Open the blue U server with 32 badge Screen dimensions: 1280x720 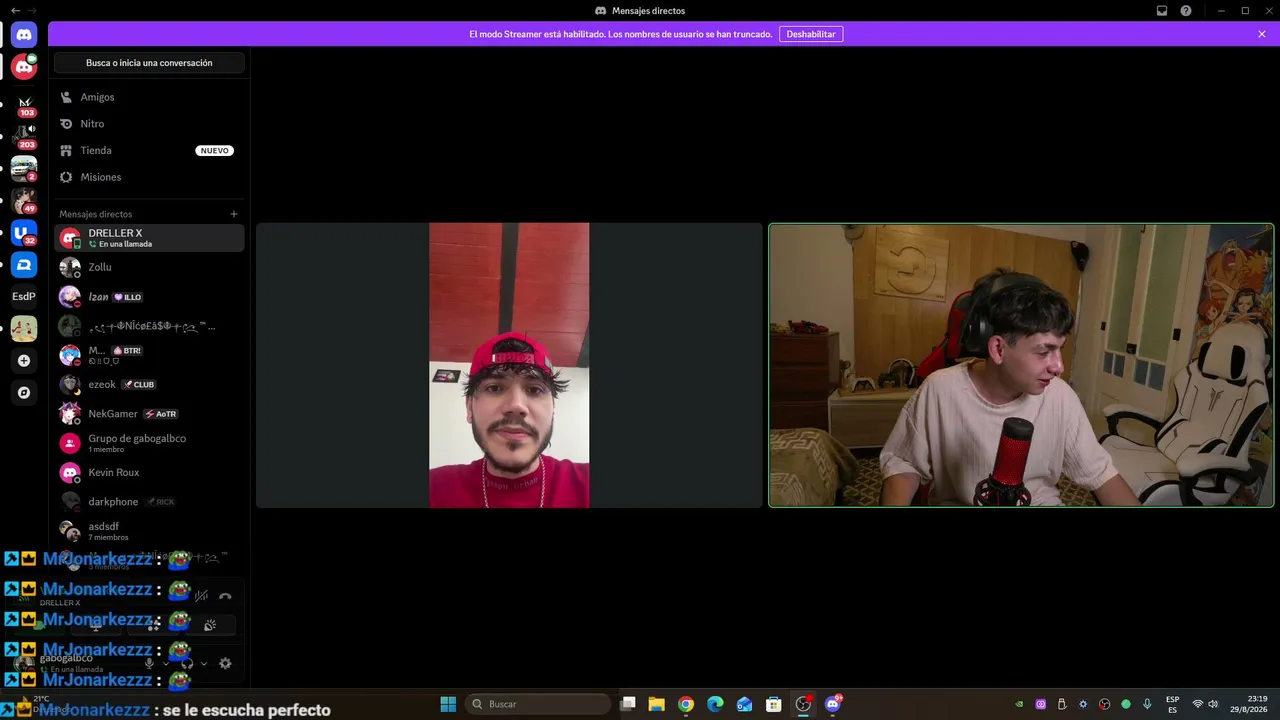click(24, 232)
